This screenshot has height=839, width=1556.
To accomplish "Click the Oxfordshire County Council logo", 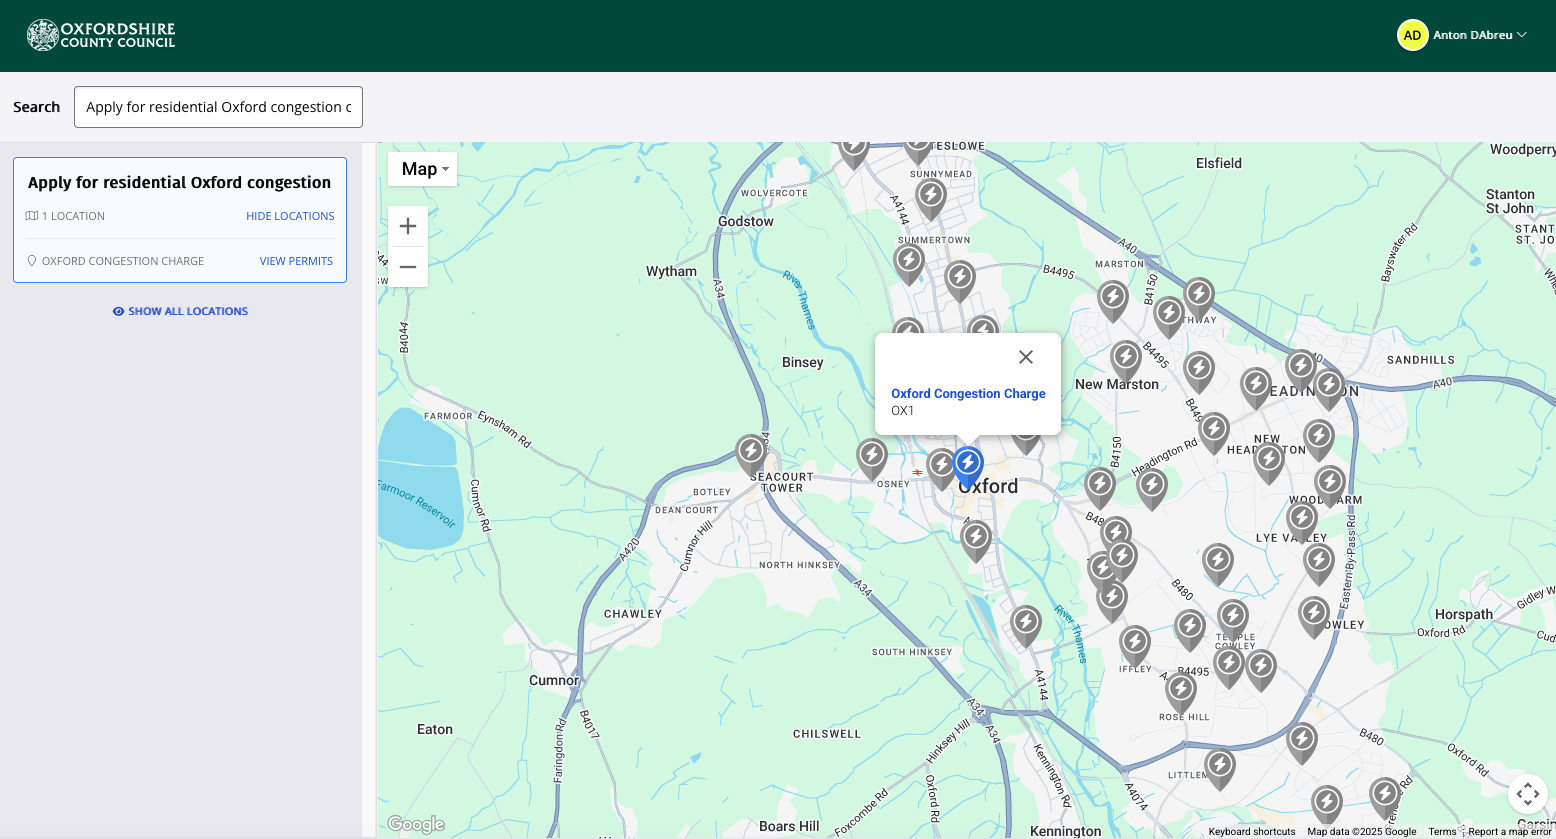I will [x=101, y=35].
